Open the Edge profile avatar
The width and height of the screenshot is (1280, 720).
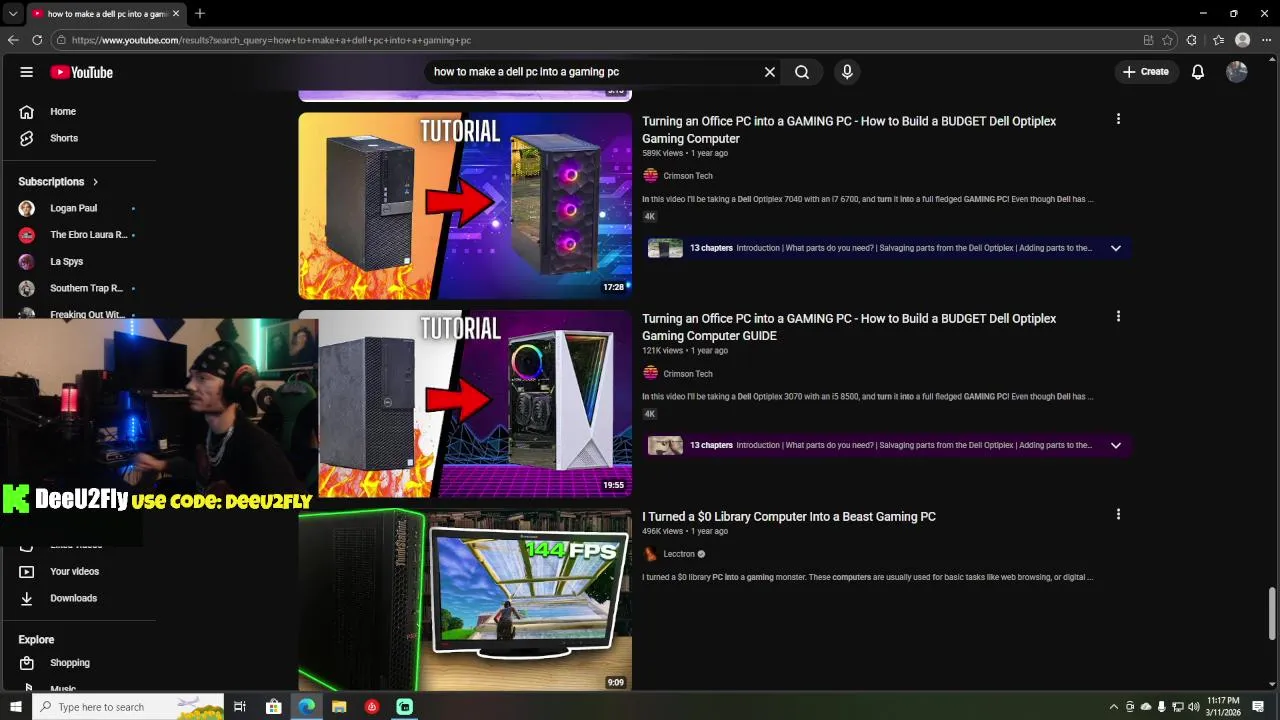pyautogui.click(x=1243, y=40)
